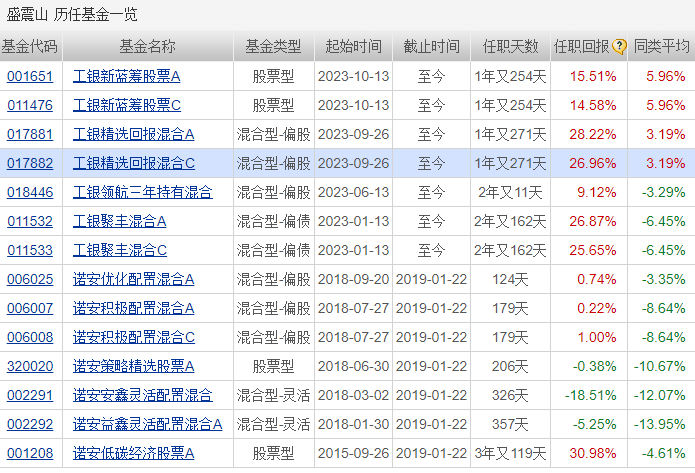Click the 基金类型 column header

[x=273, y=46]
